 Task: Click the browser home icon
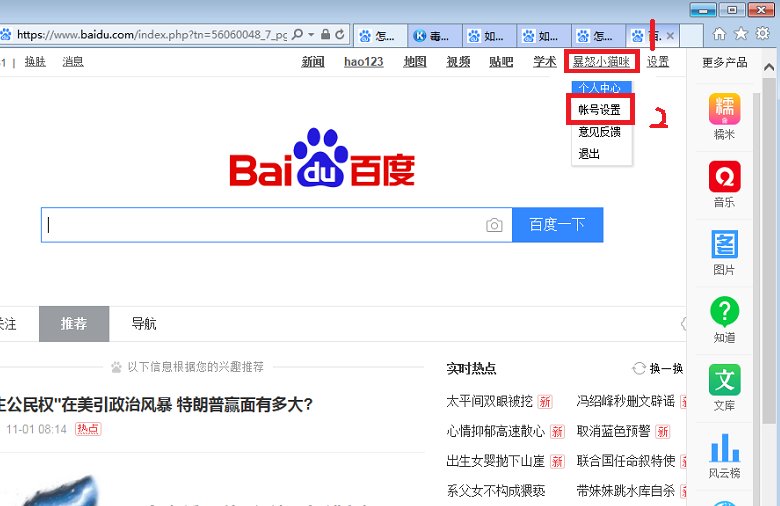pos(719,34)
